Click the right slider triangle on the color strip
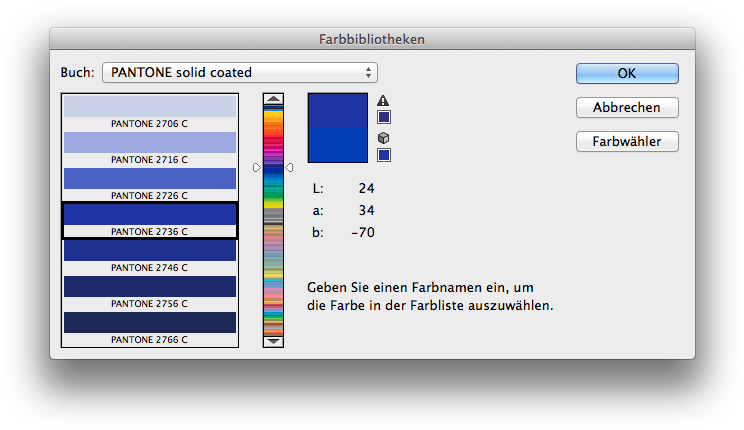744x430 pixels. click(289, 168)
